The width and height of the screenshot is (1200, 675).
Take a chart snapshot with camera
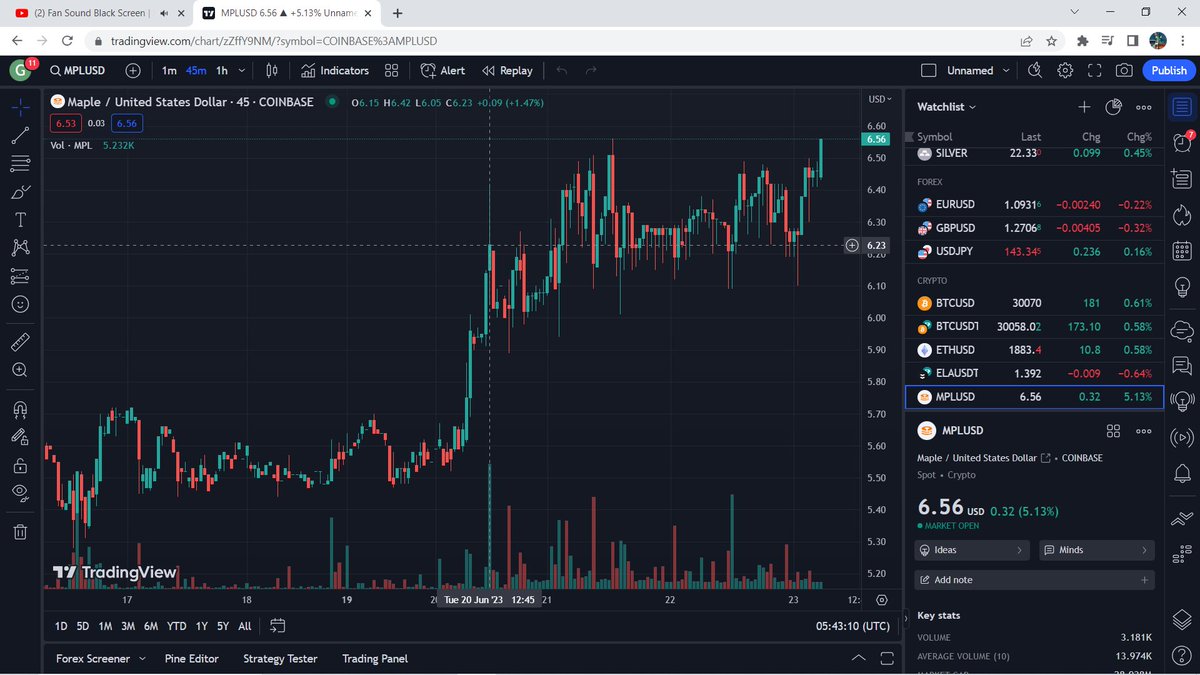1125,70
